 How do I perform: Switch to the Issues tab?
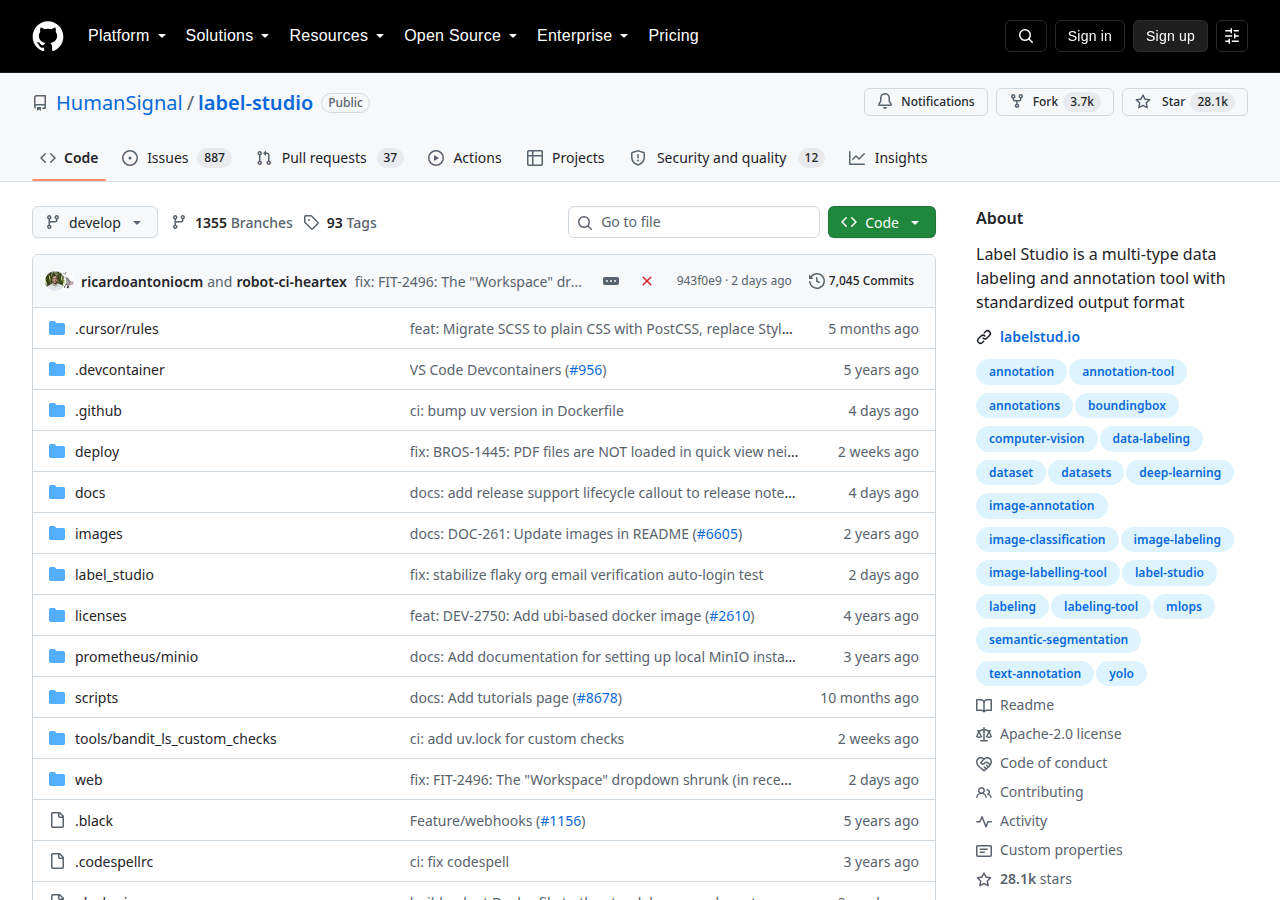(176, 158)
